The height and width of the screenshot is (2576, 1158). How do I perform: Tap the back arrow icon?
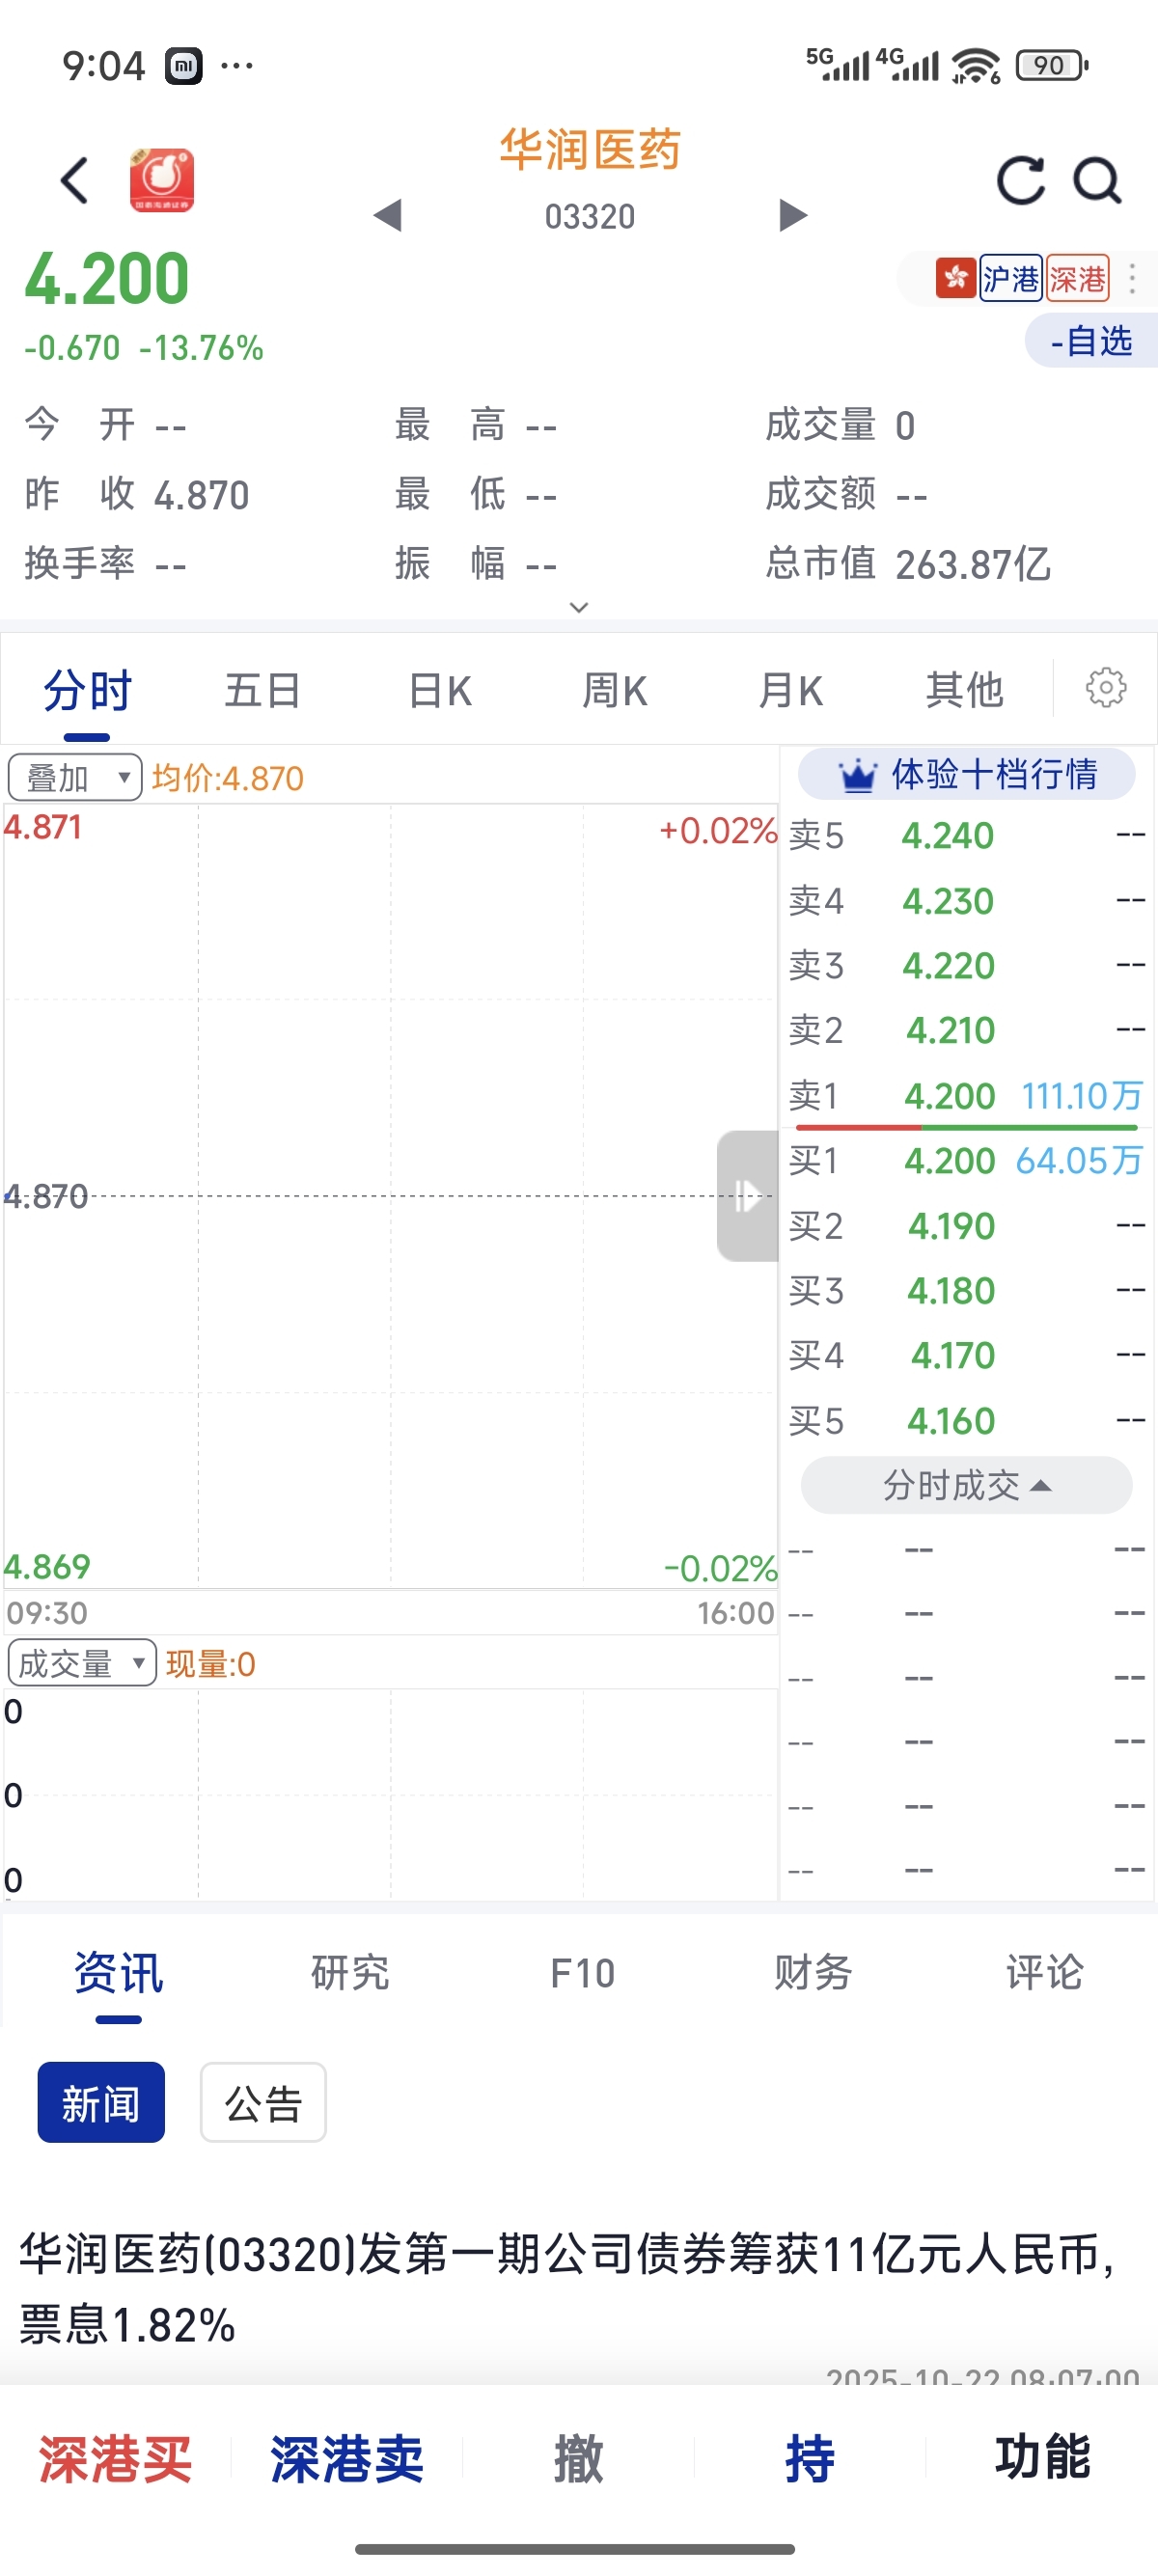75,181
